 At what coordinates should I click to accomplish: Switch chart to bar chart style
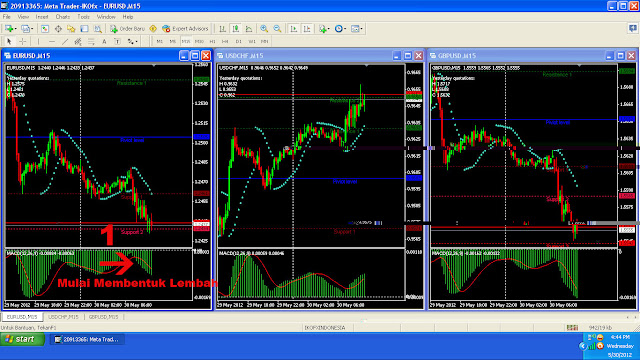pos(222,29)
